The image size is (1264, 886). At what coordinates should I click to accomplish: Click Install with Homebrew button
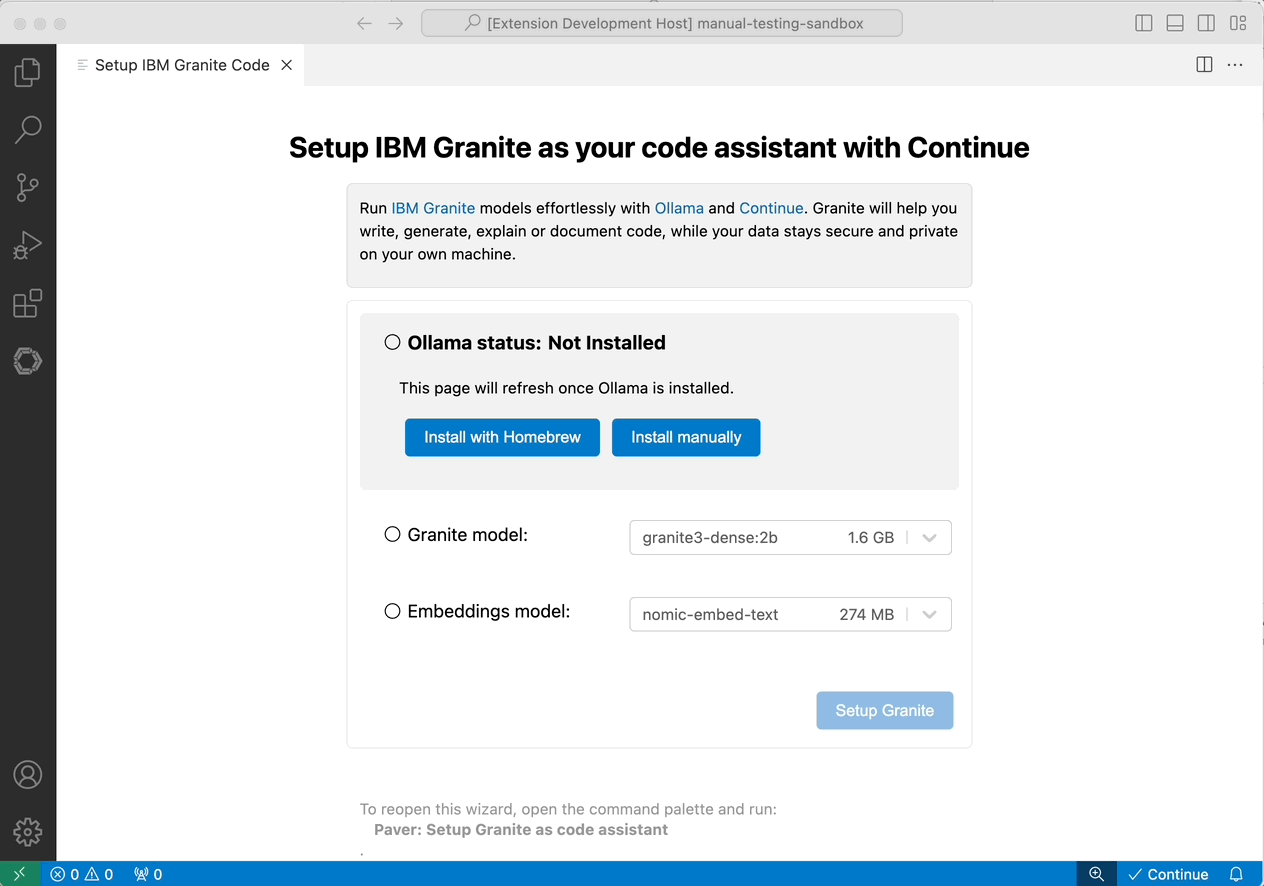(502, 437)
